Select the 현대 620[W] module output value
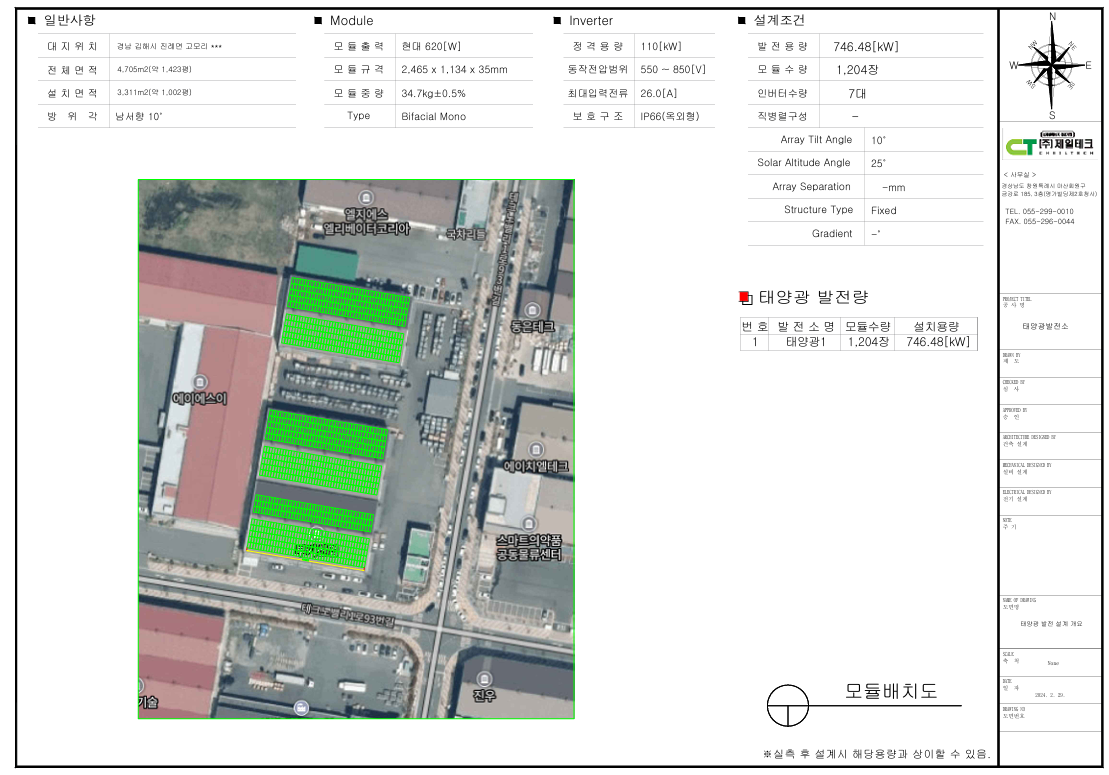 tap(431, 47)
